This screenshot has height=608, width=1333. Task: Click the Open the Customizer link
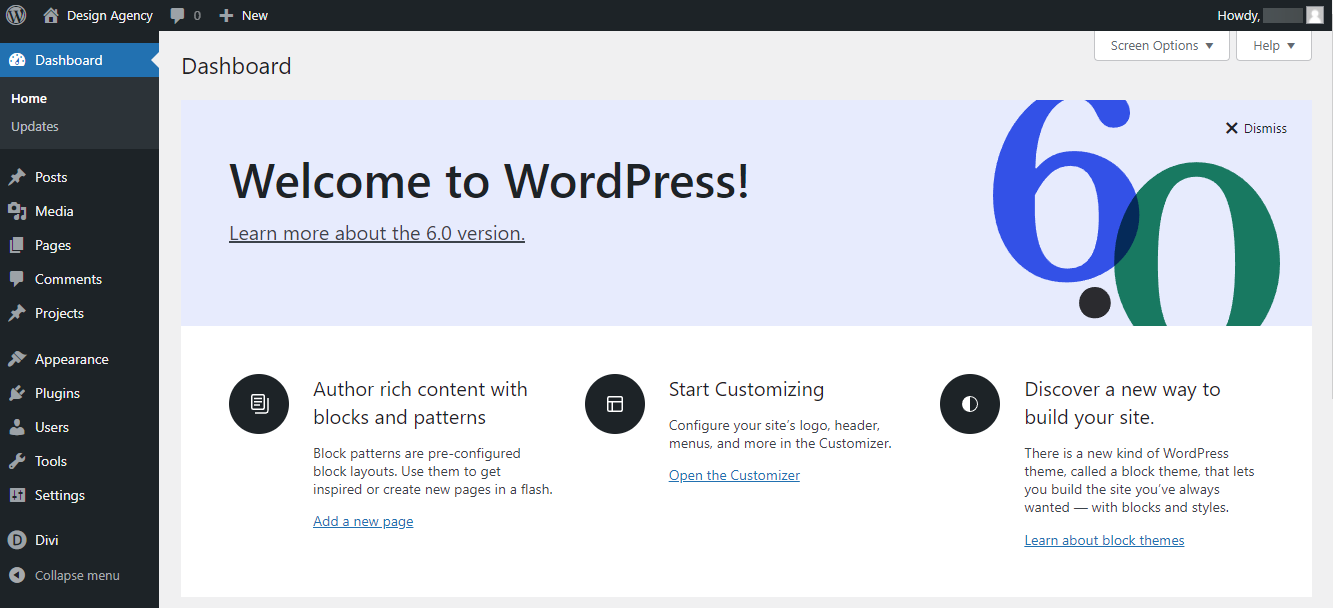(x=734, y=475)
